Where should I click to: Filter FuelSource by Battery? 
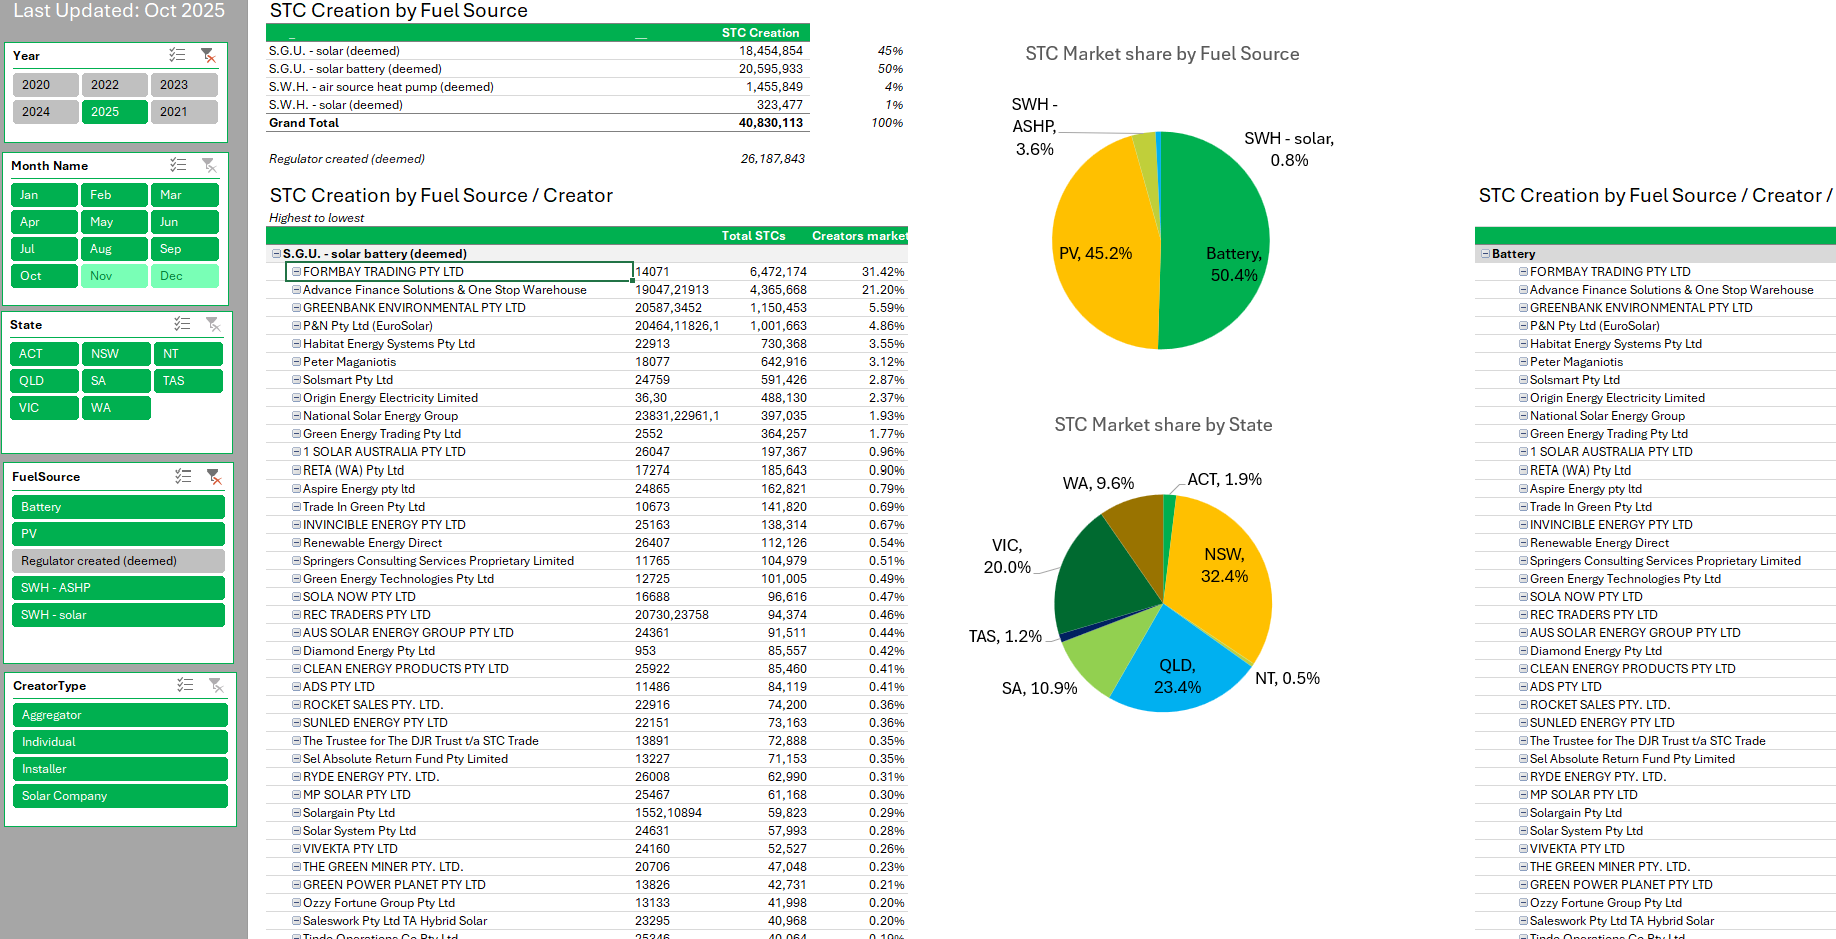point(118,507)
